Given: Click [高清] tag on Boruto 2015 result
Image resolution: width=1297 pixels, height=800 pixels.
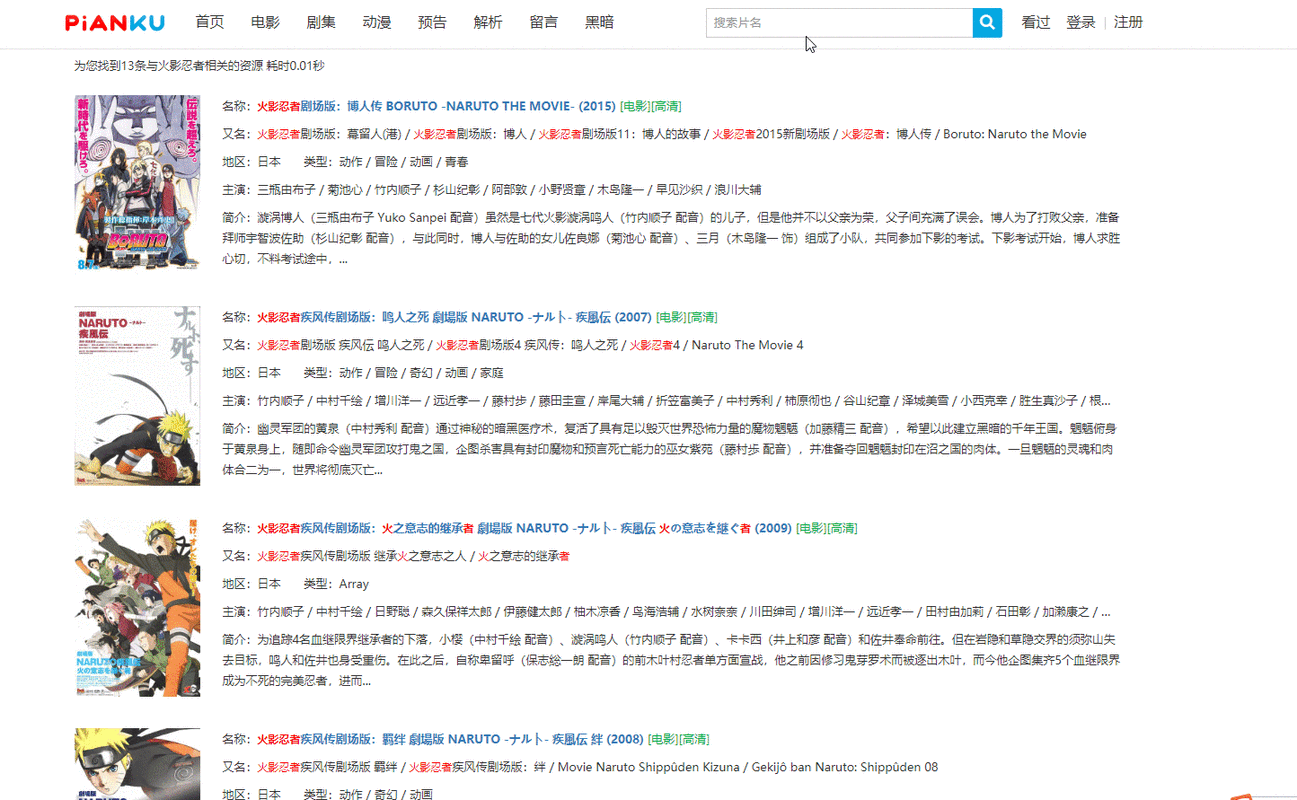Looking at the screenshot, I should point(666,106).
